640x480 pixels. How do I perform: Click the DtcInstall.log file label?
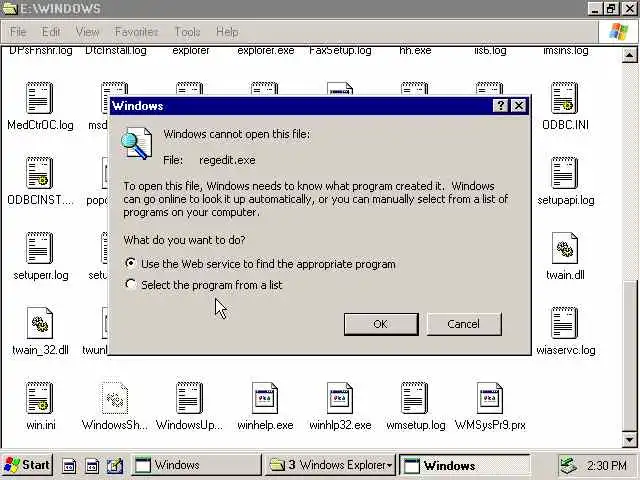pos(116,51)
